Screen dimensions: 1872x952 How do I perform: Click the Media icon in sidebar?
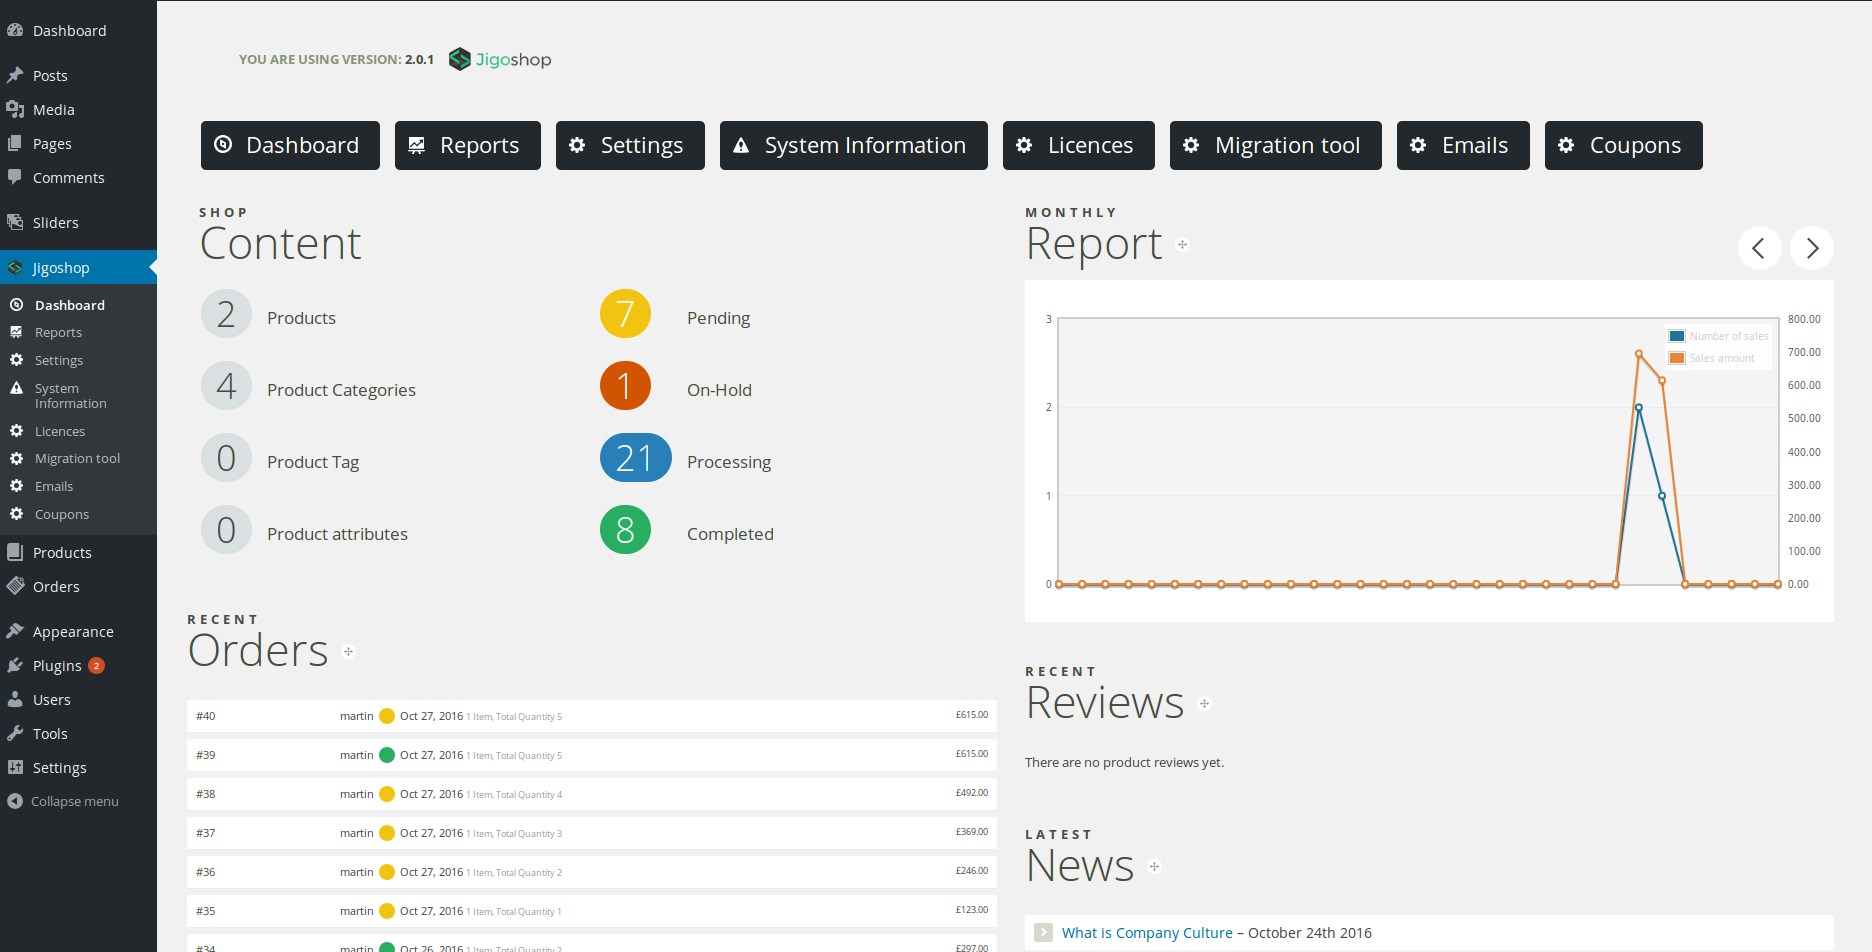coord(15,110)
